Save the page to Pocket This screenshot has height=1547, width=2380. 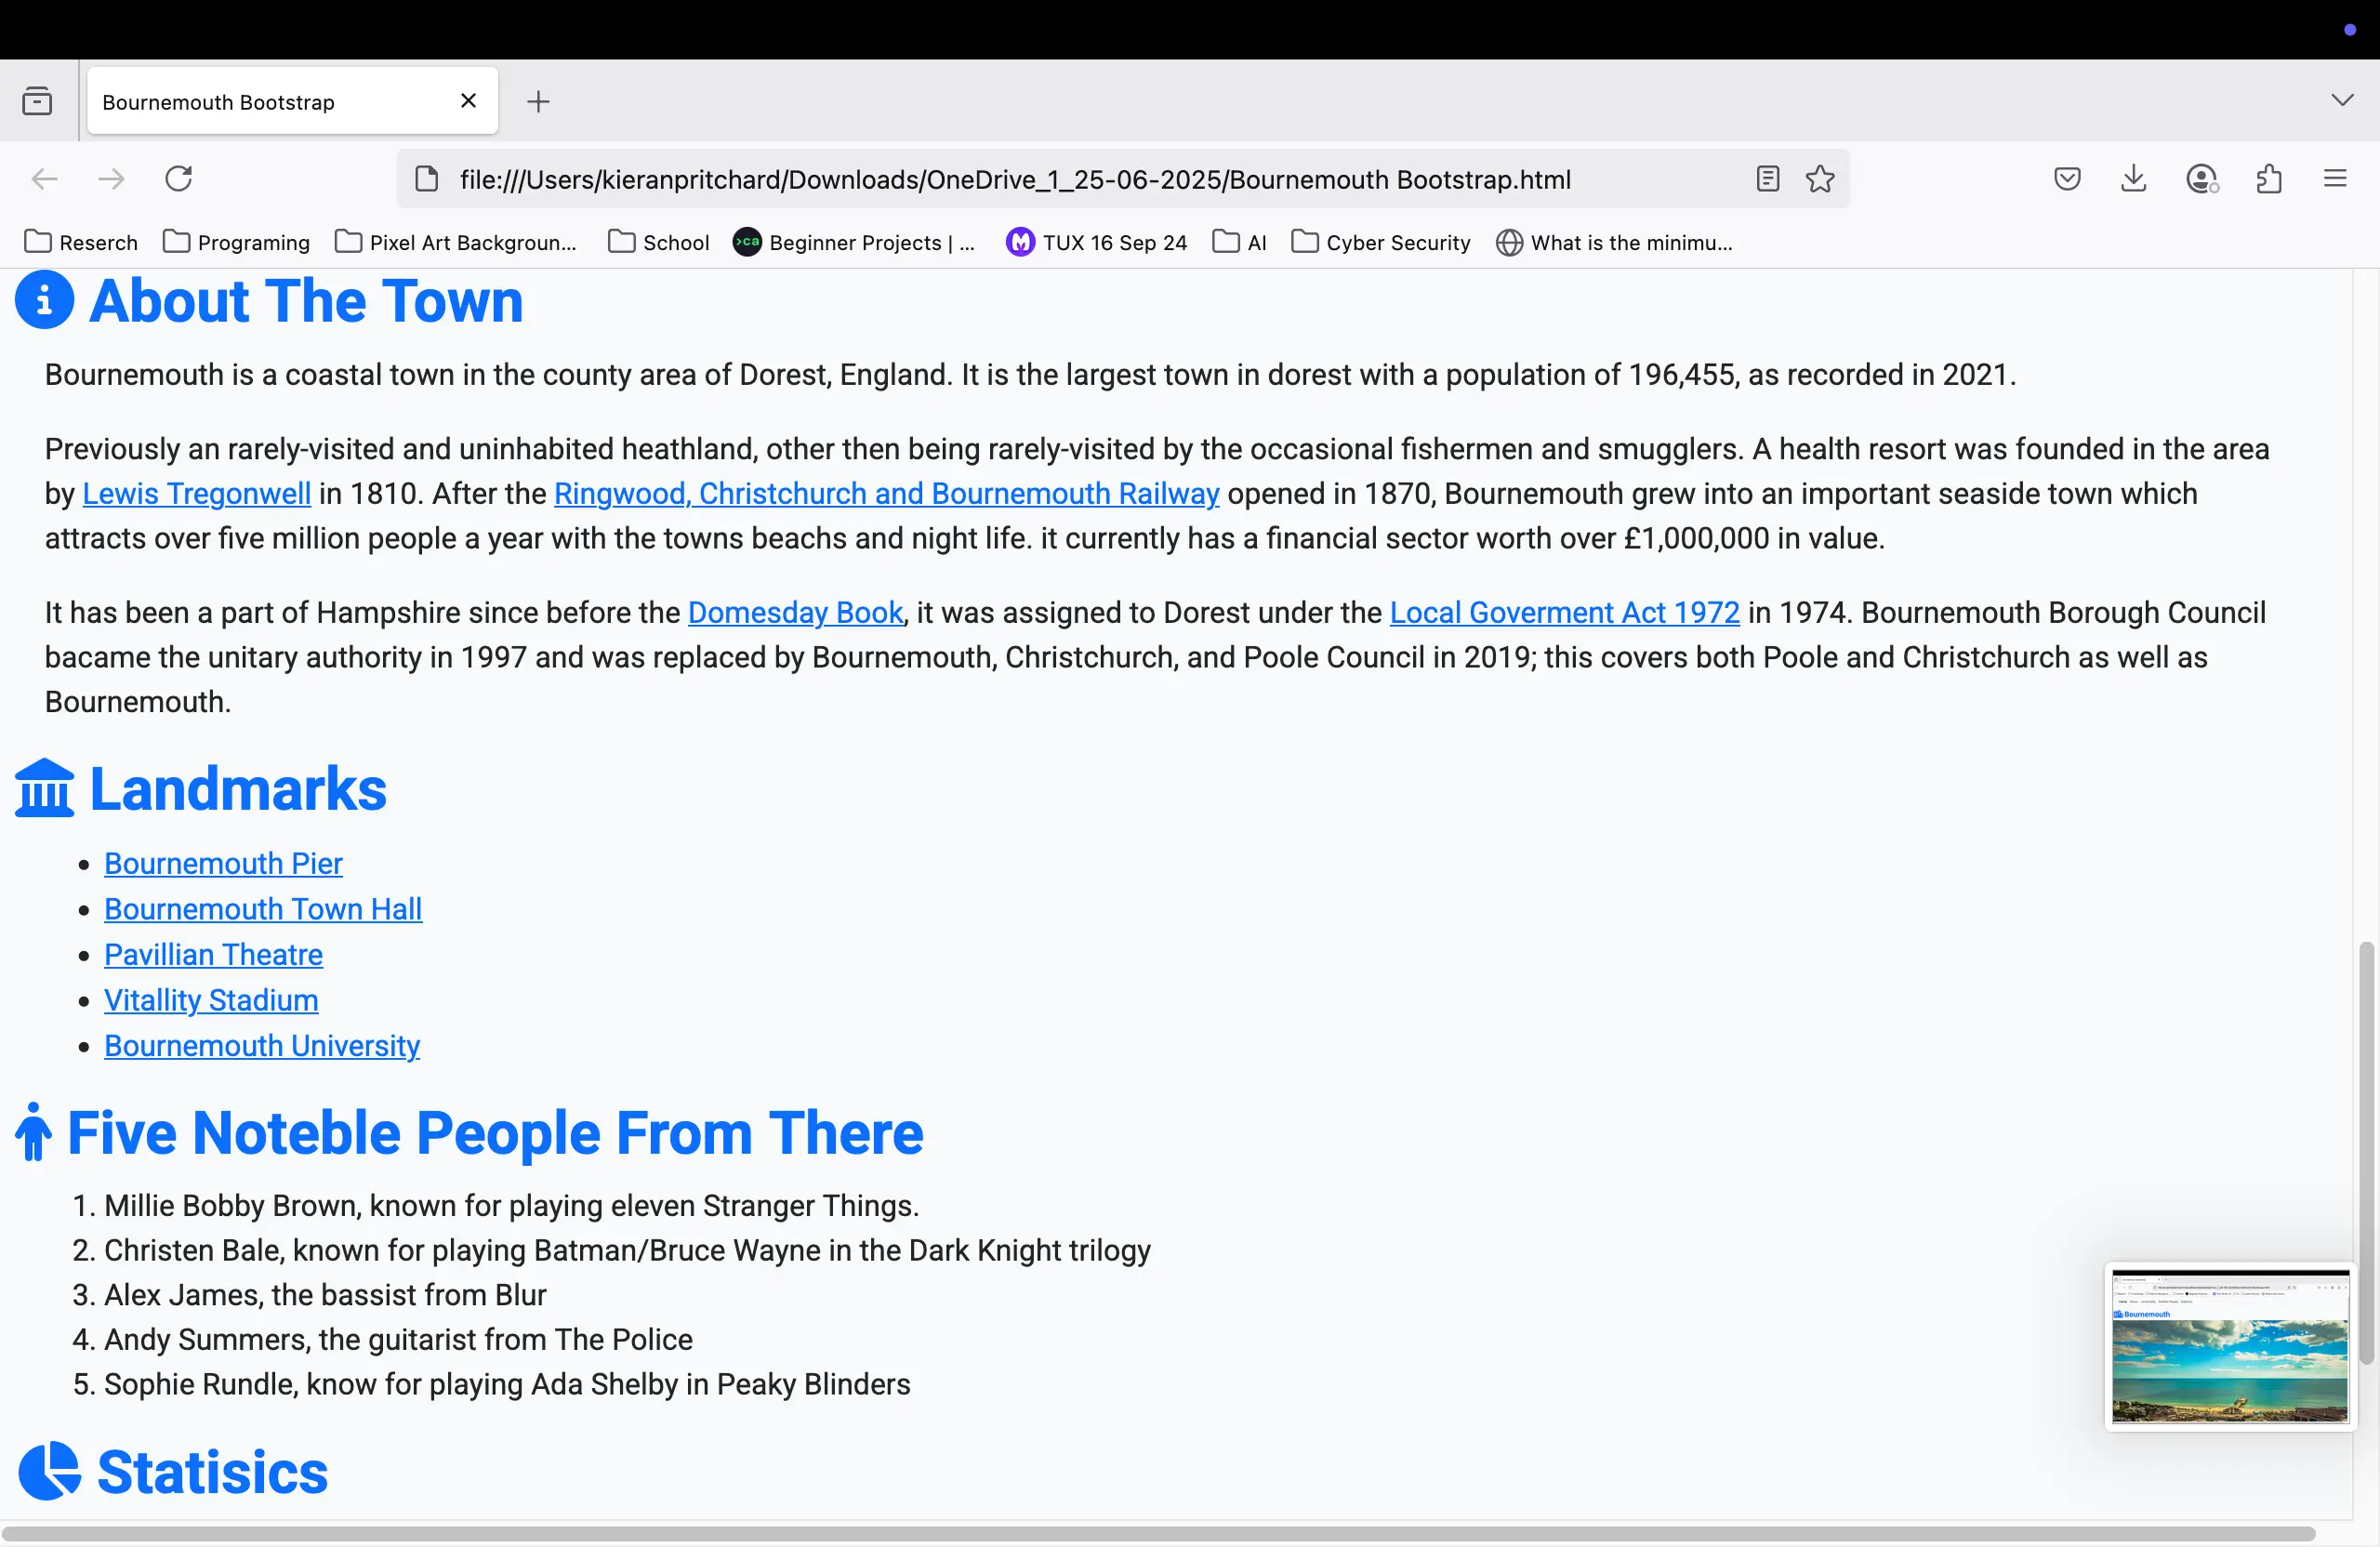tap(2067, 178)
